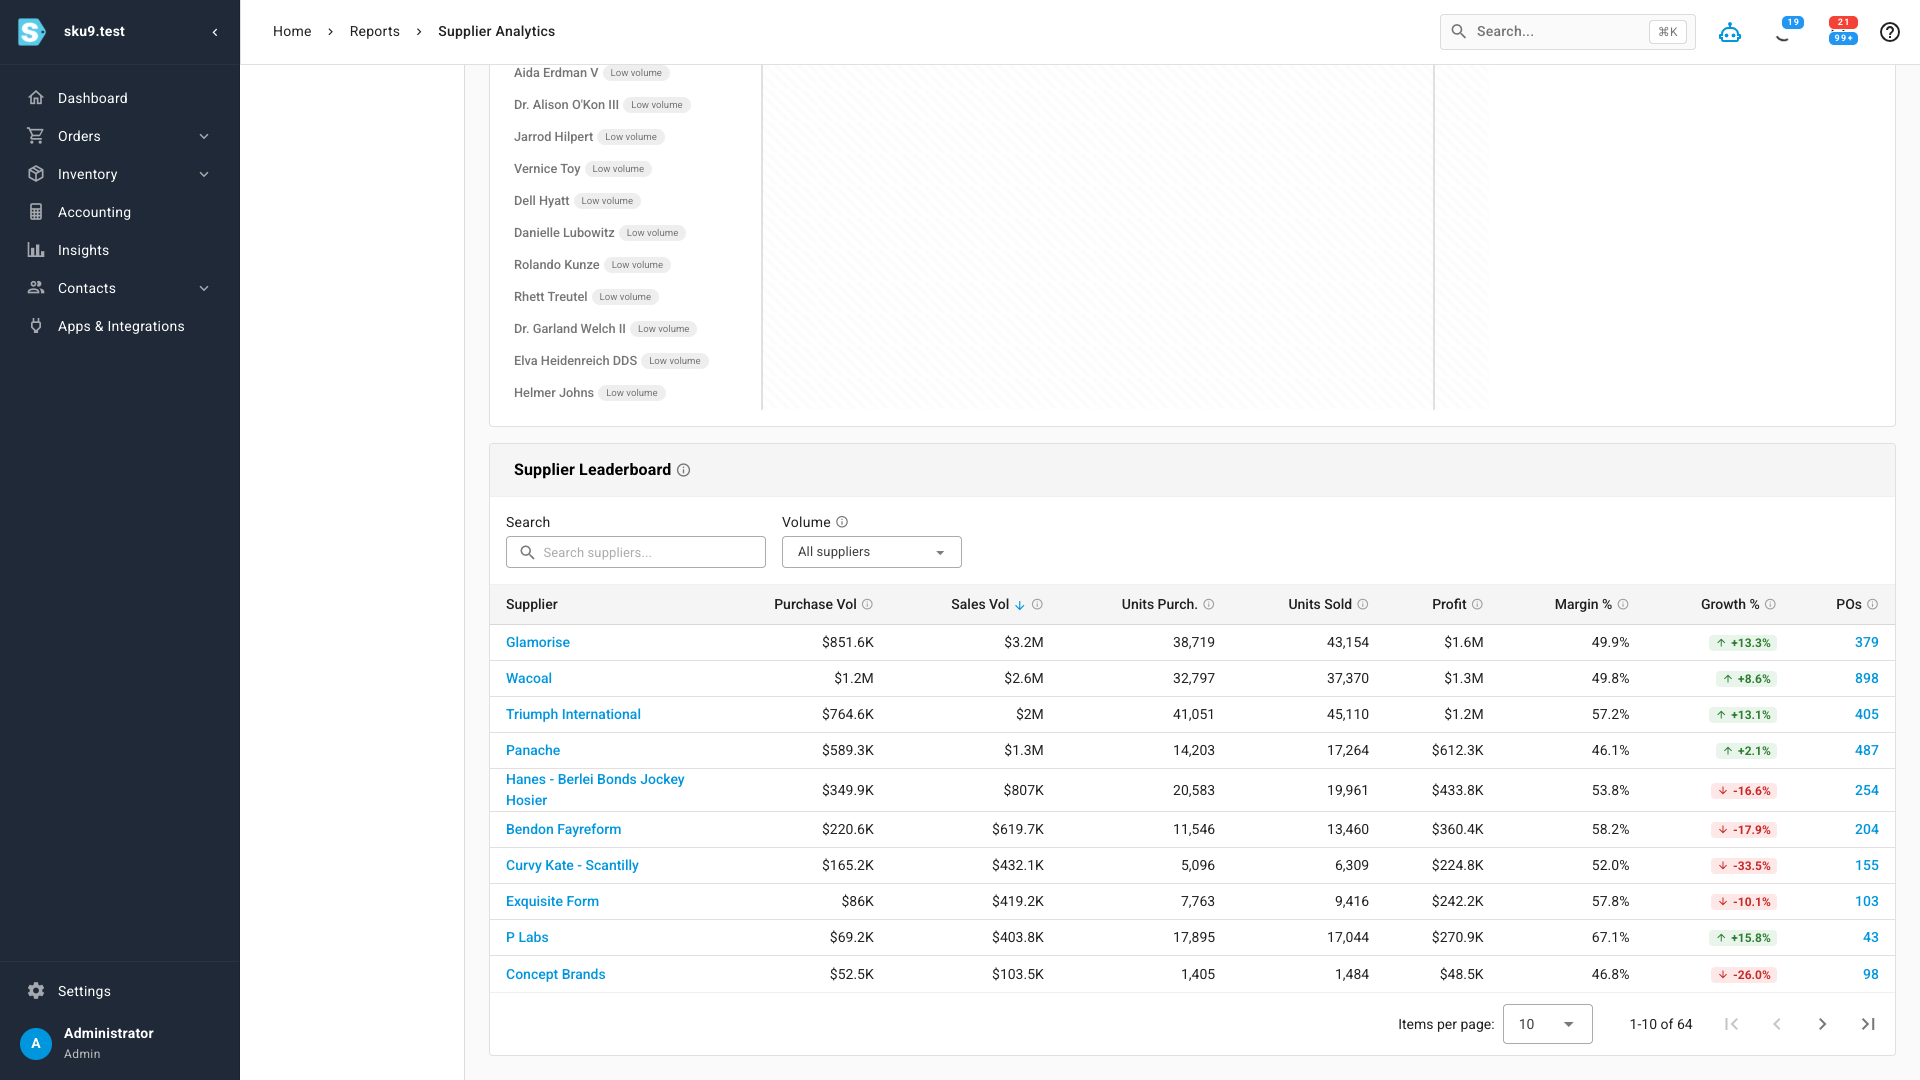Click the Search suppliers input field
The image size is (1920, 1080).
[636, 552]
